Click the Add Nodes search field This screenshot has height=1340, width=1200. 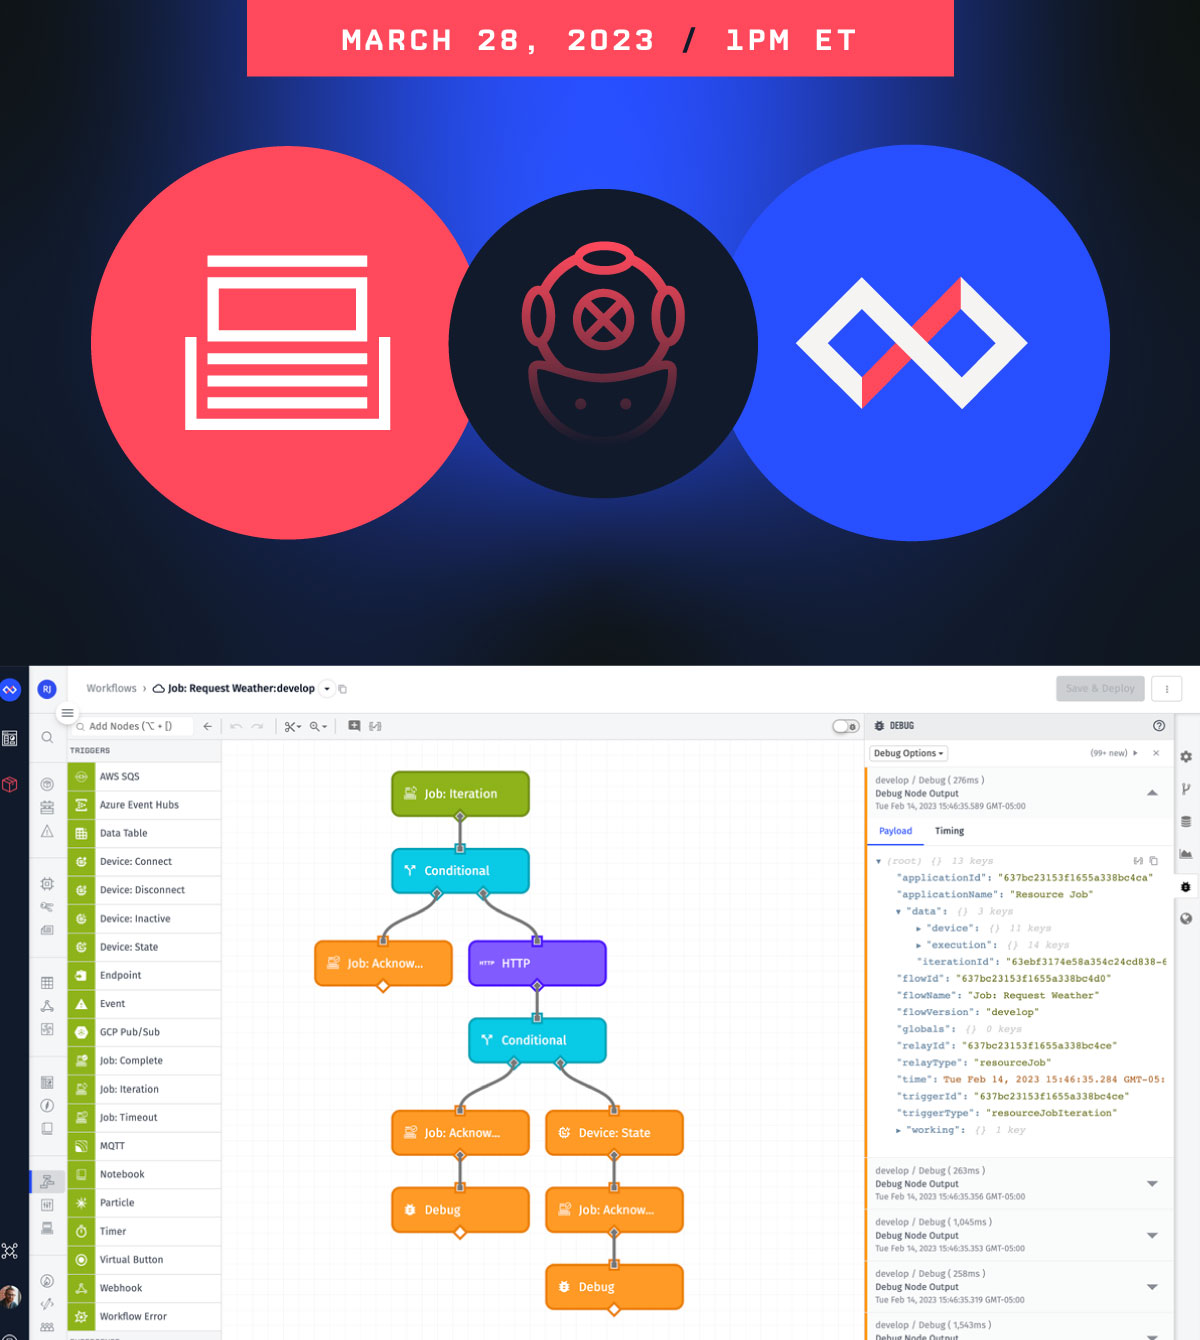pos(132,726)
